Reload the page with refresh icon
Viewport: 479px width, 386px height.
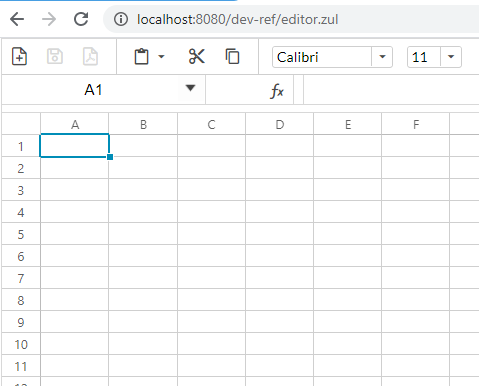tap(81, 19)
